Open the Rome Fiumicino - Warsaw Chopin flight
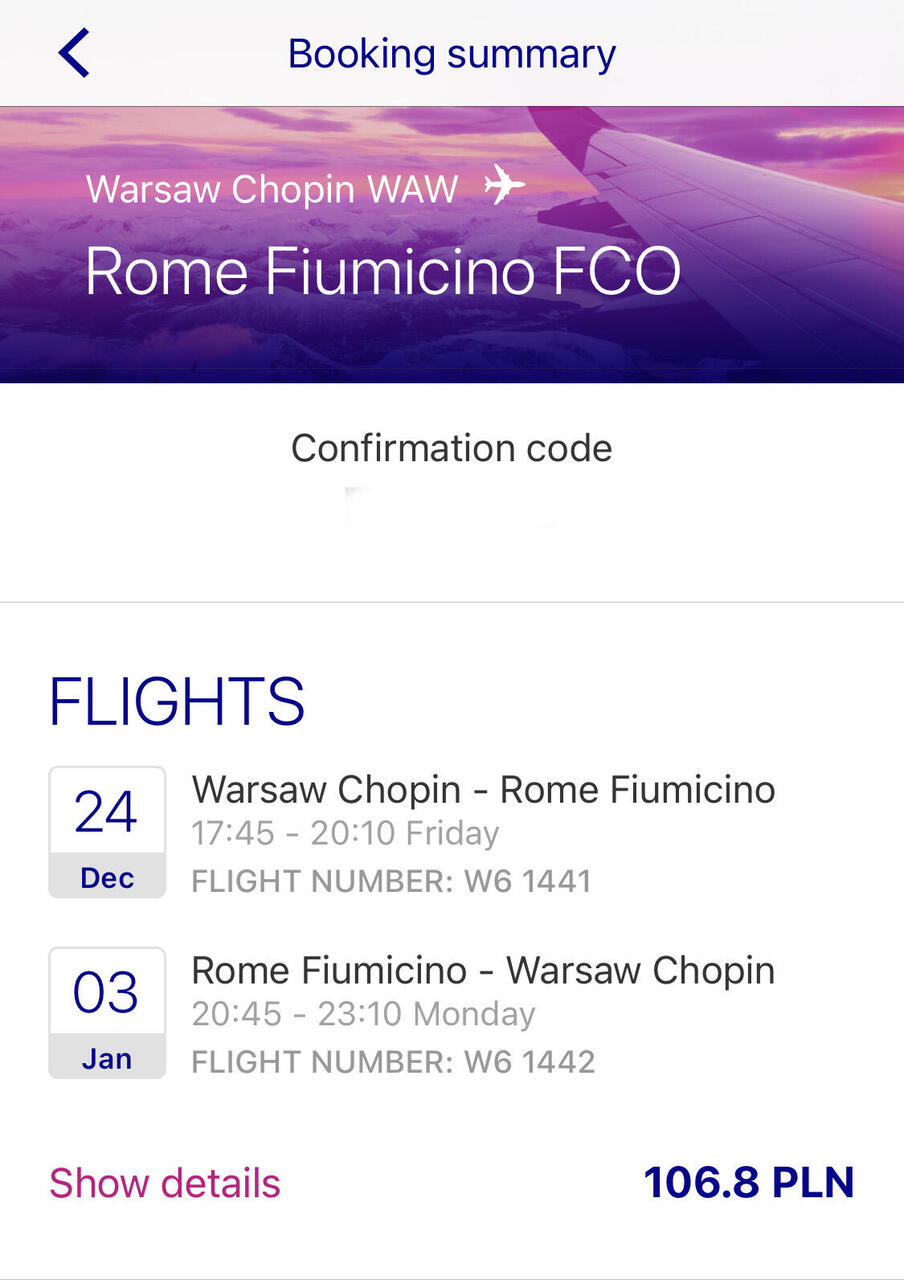The height and width of the screenshot is (1280, 904). pyautogui.click(x=483, y=971)
